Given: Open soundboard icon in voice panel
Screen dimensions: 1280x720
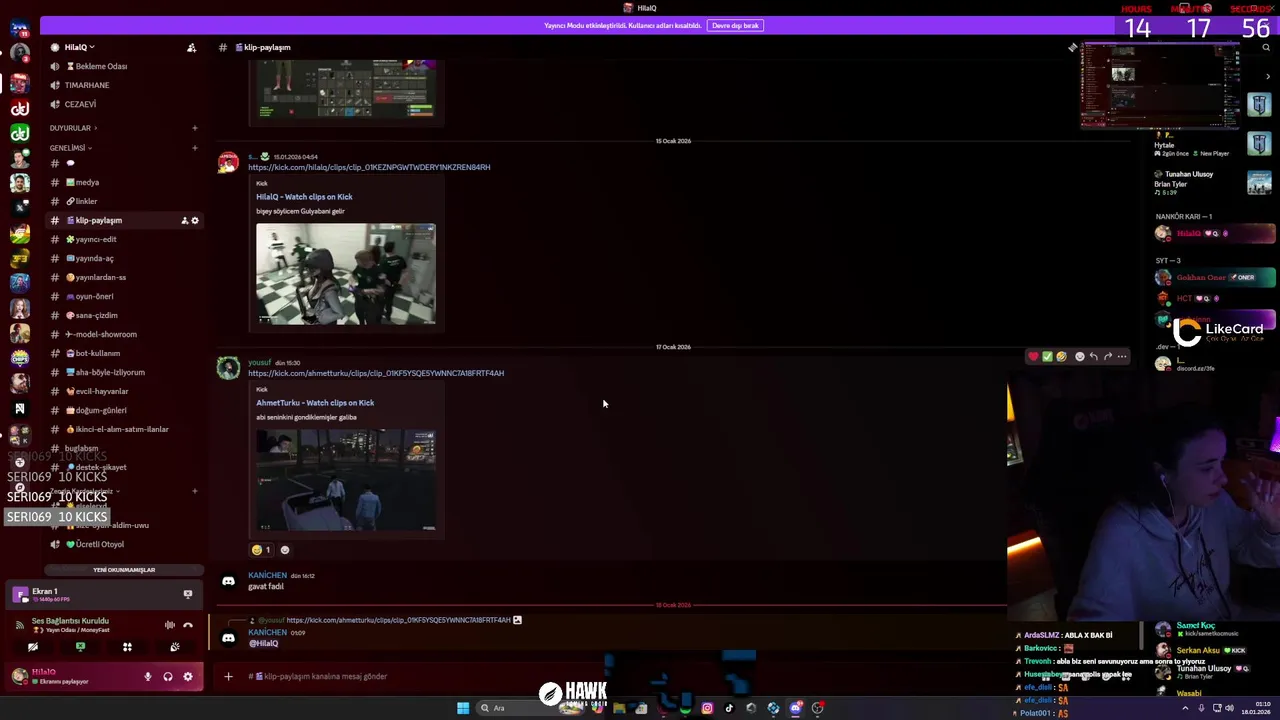Looking at the screenshot, I should tap(174, 647).
